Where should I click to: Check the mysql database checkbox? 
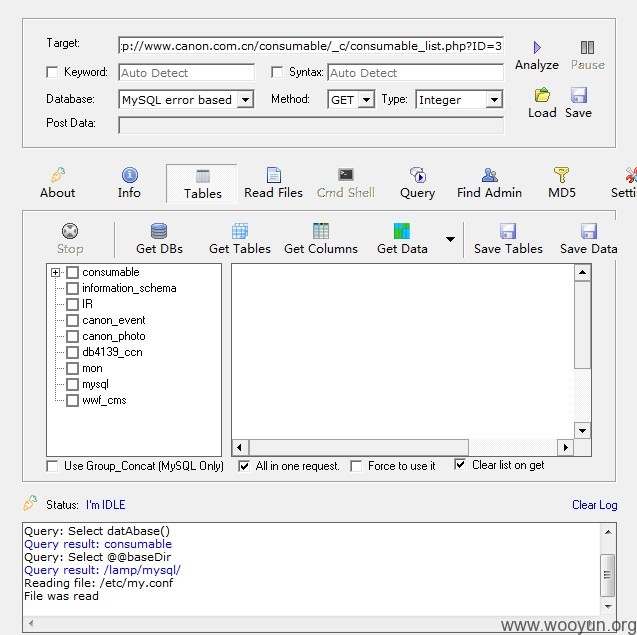[72, 384]
